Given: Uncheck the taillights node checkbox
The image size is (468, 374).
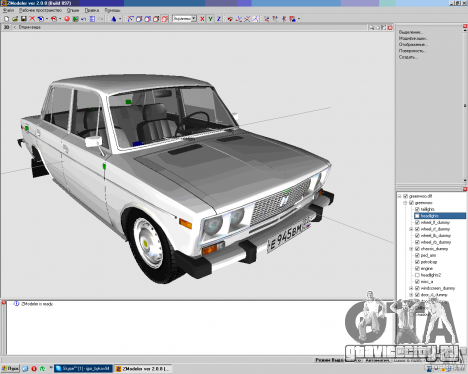Looking at the screenshot, I should 417,209.
